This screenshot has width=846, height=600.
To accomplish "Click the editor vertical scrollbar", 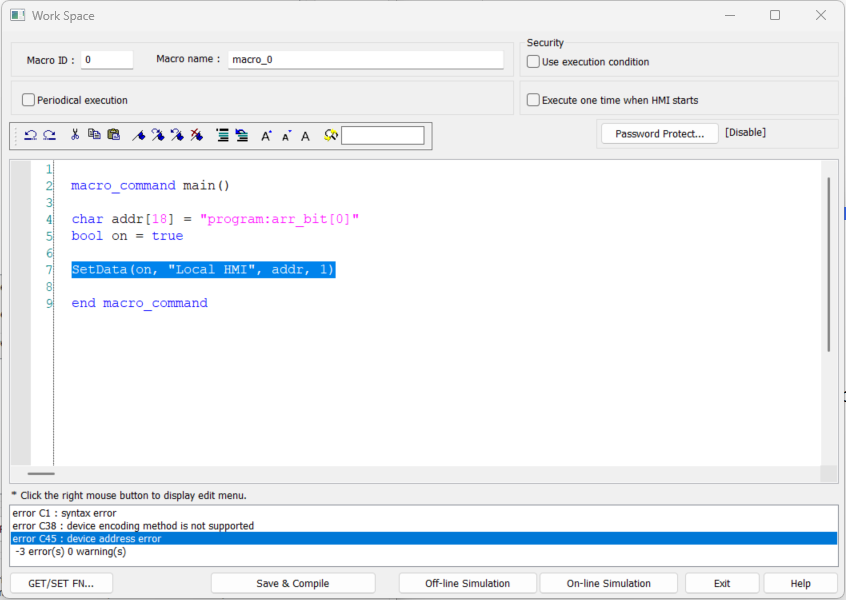I will 828,264.
